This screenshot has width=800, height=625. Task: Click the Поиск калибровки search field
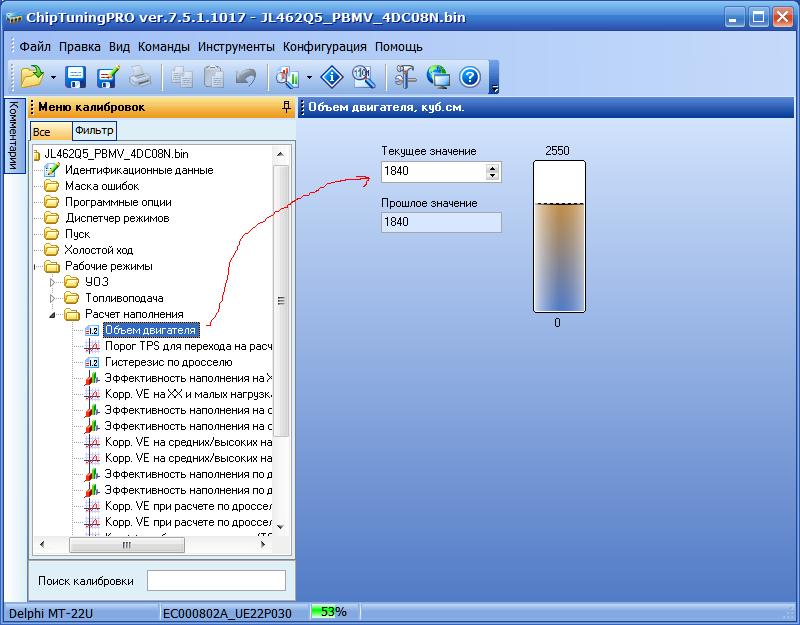click(x=216, y=581)
